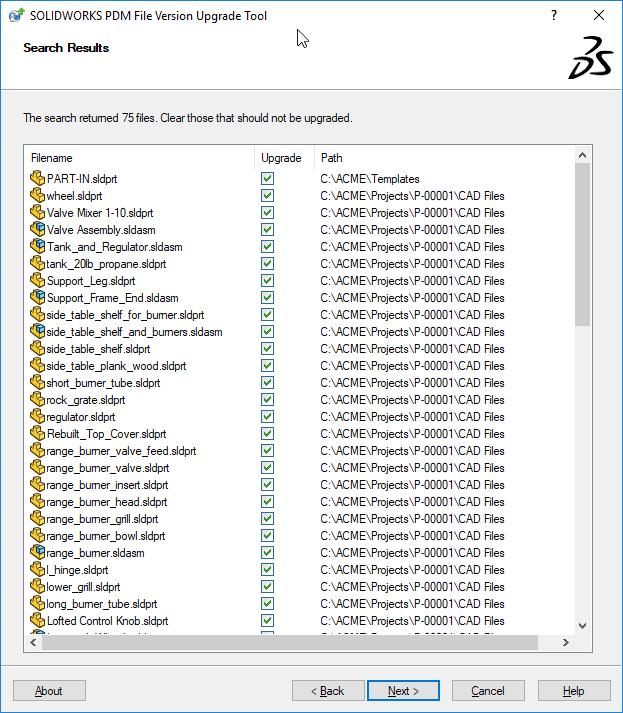Click the assembly icon for Tank_and_Regulator.sldasm

37,246
